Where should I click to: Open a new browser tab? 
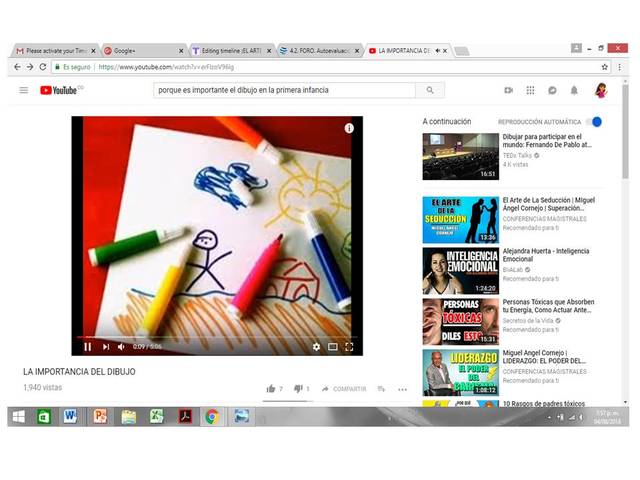(462, 51)
